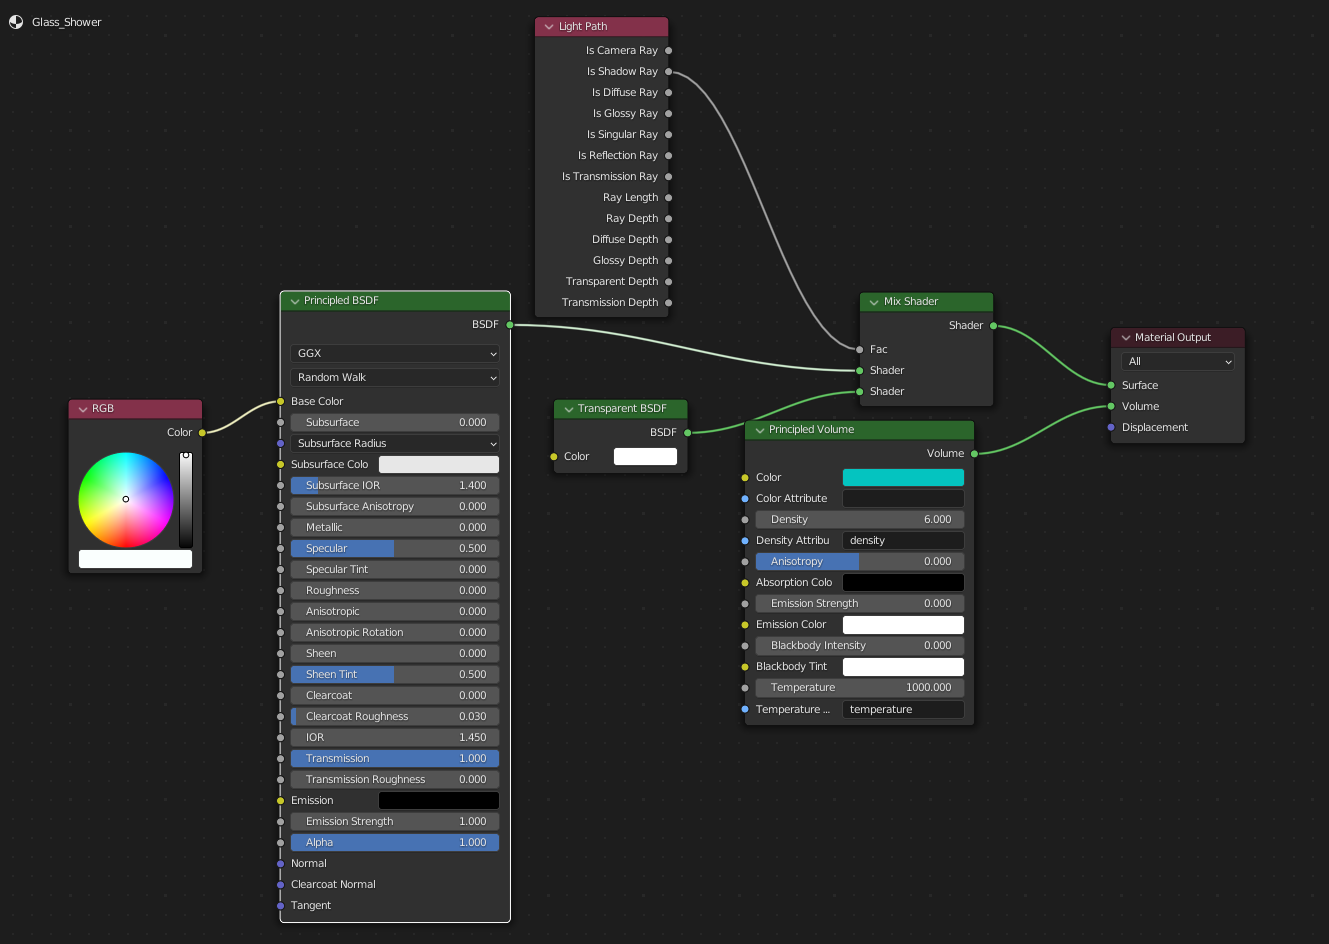1329x944 pixels.
Task: Collapse the Principled Volume node
Action: (x=760, y=430)
